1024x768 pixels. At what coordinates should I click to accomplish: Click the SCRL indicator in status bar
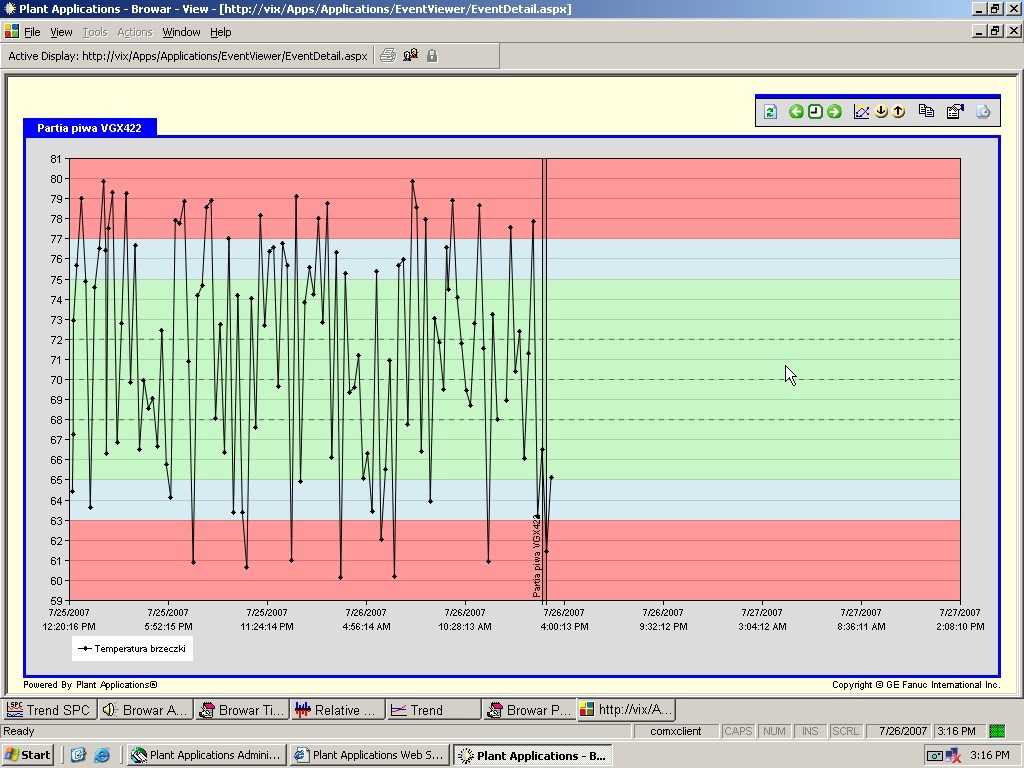[845, 731]
